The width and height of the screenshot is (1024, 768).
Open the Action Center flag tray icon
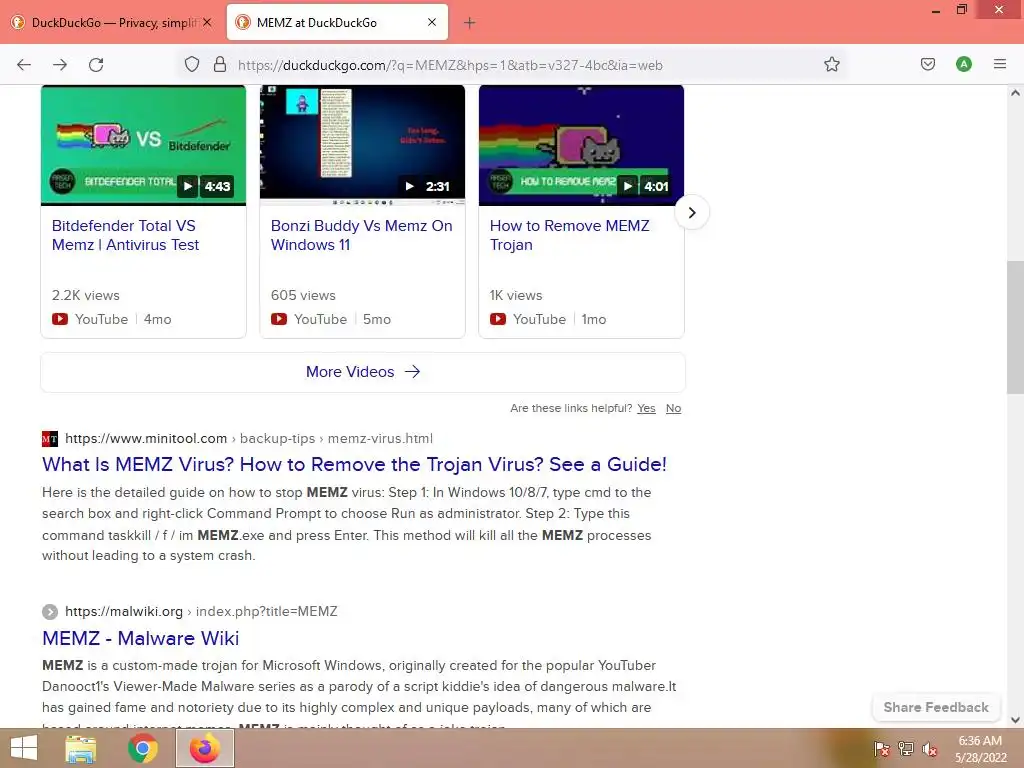[x=881, y=748]
